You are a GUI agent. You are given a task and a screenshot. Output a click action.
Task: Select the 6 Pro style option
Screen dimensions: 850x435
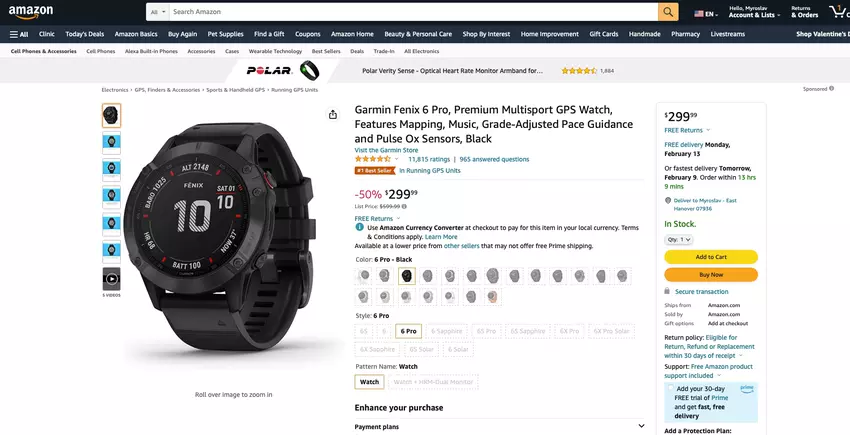[408, 330]
